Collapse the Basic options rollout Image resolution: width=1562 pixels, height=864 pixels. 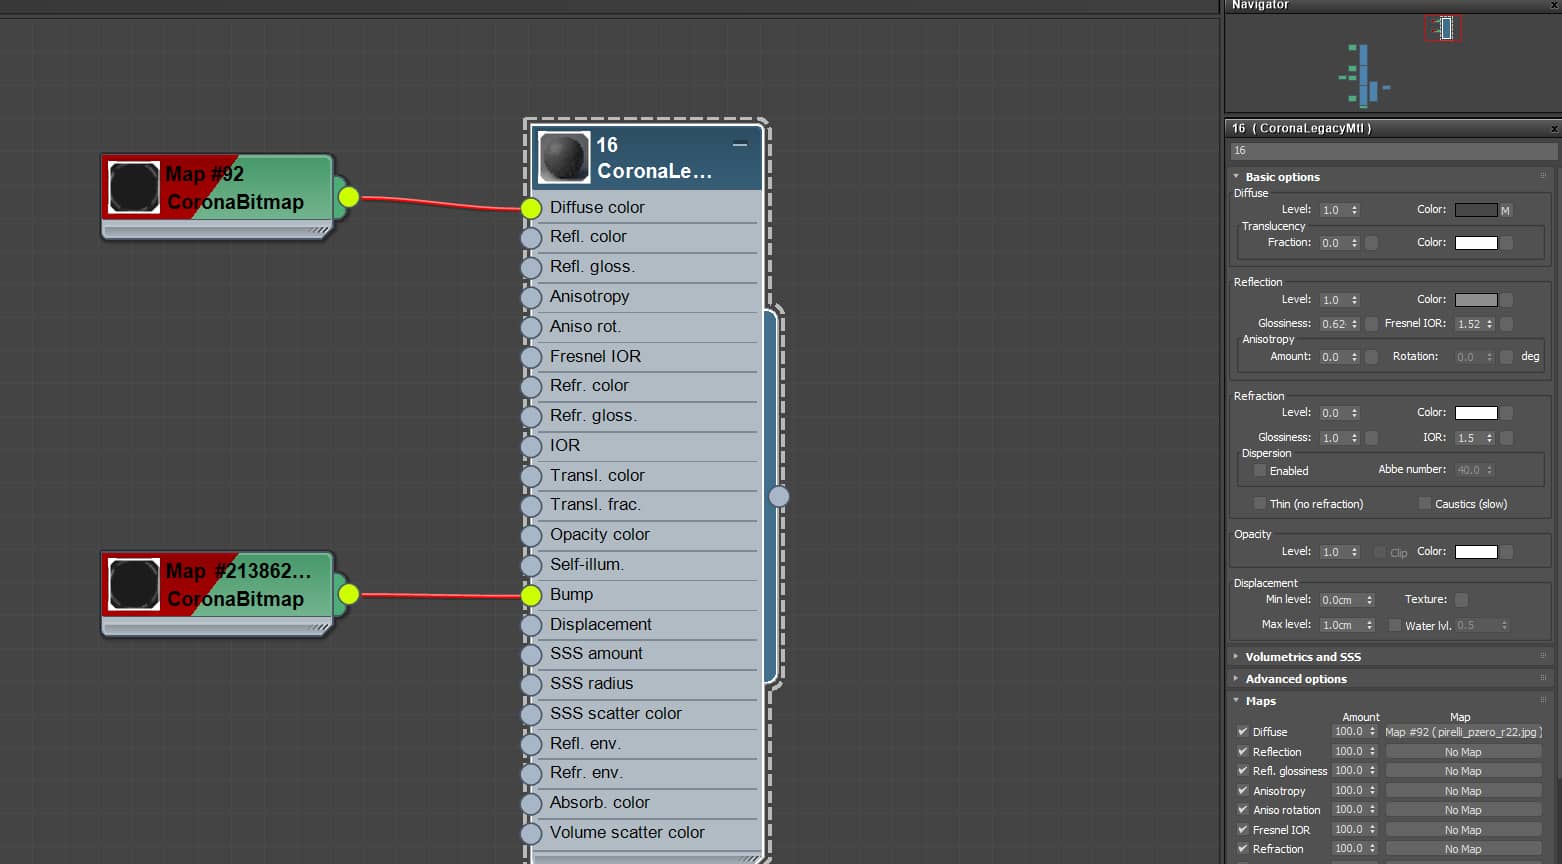tap(1282, 177)
